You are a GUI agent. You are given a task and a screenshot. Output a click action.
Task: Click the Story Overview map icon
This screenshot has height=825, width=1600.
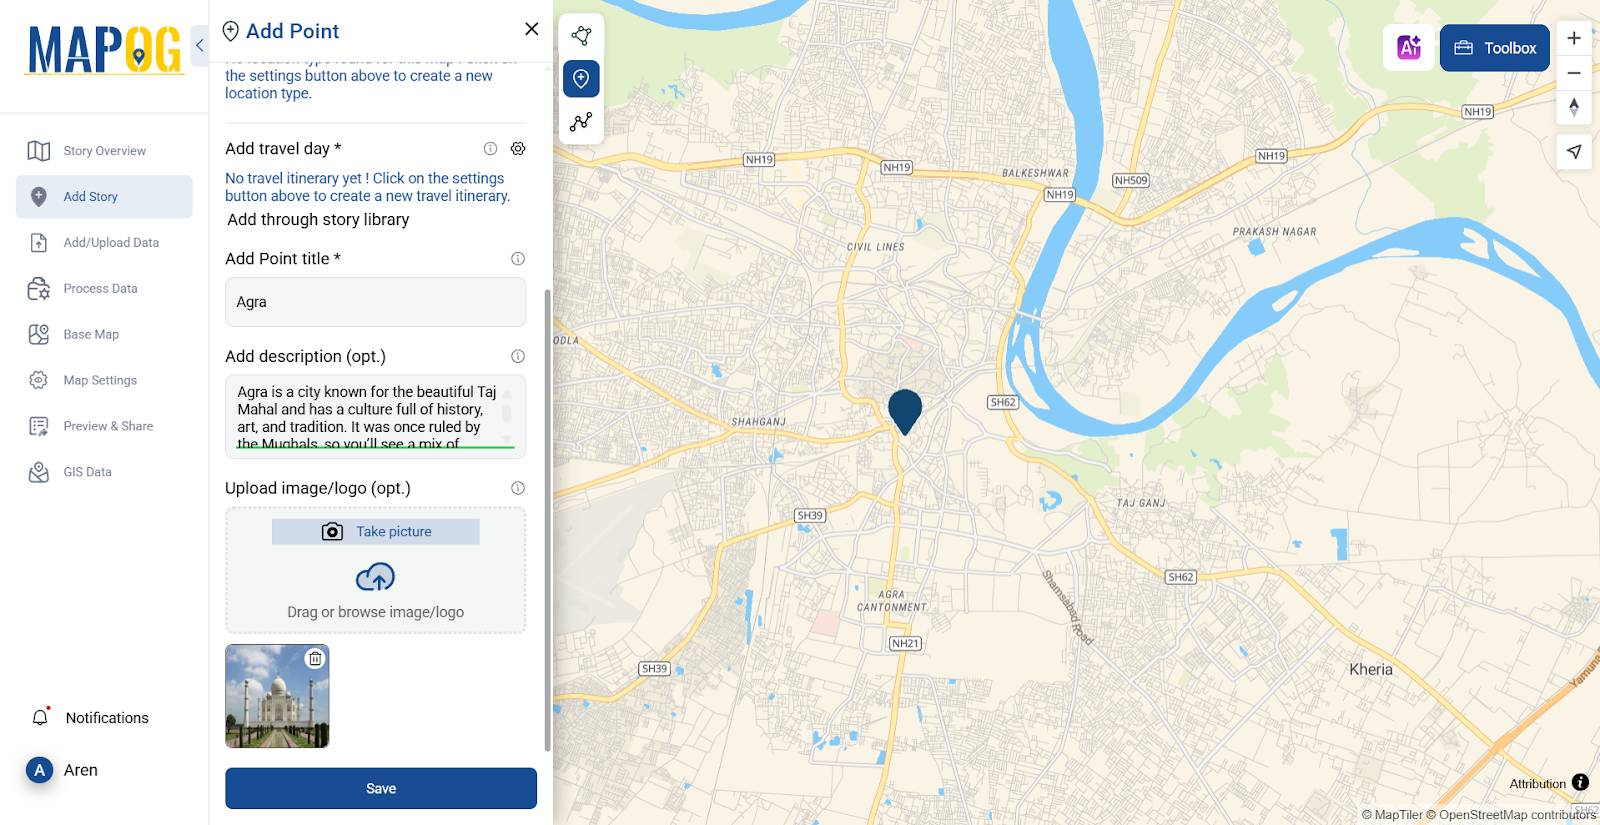click(39, 151)
